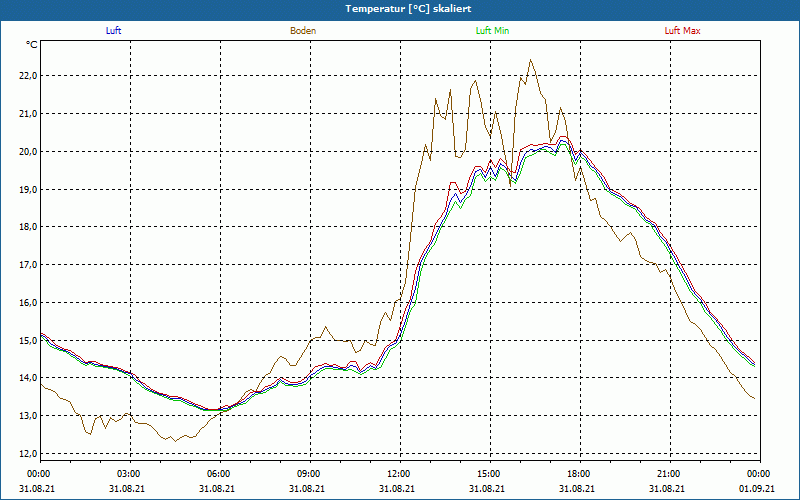Screen dimensions: 800x500
Task: Click the 09:00 time axis label
Action: tap(311, 474)
